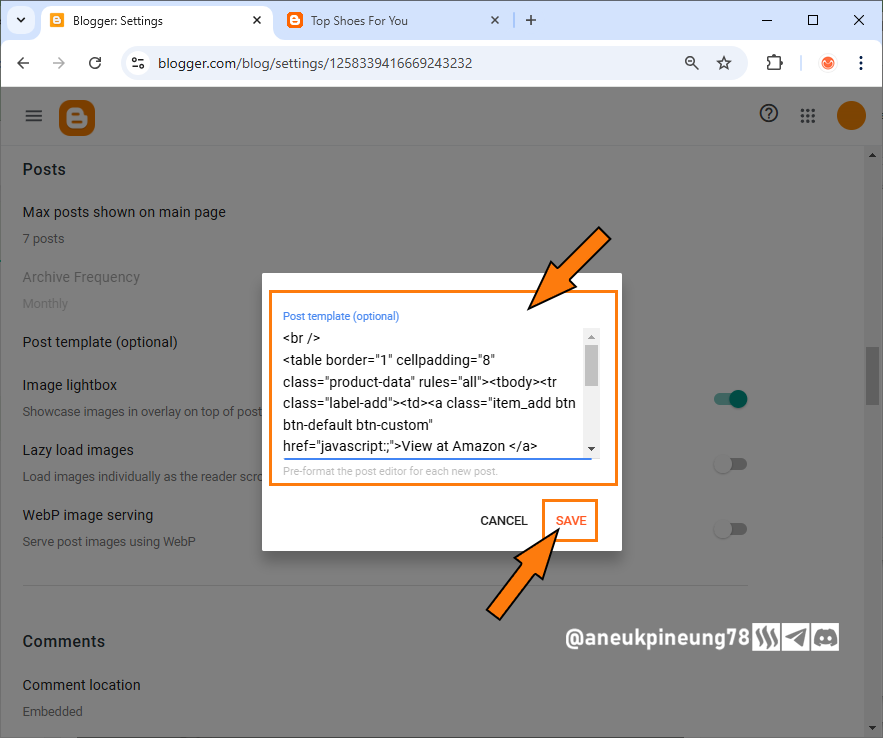Go back to previous page
The height and width of the screenshot is (738, 883).
click(23, 63)
